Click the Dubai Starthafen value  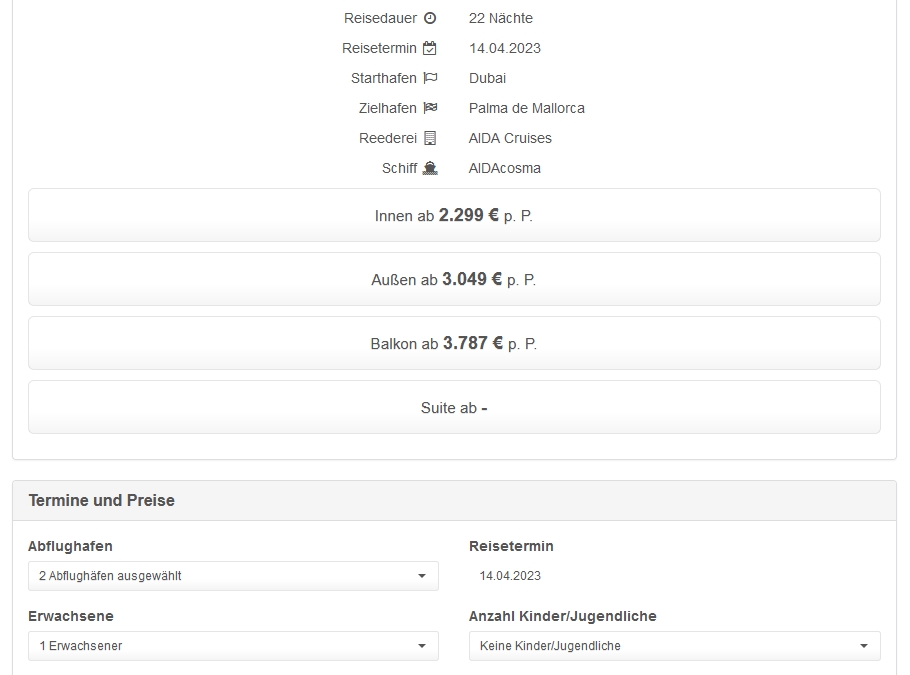(487, 78)
